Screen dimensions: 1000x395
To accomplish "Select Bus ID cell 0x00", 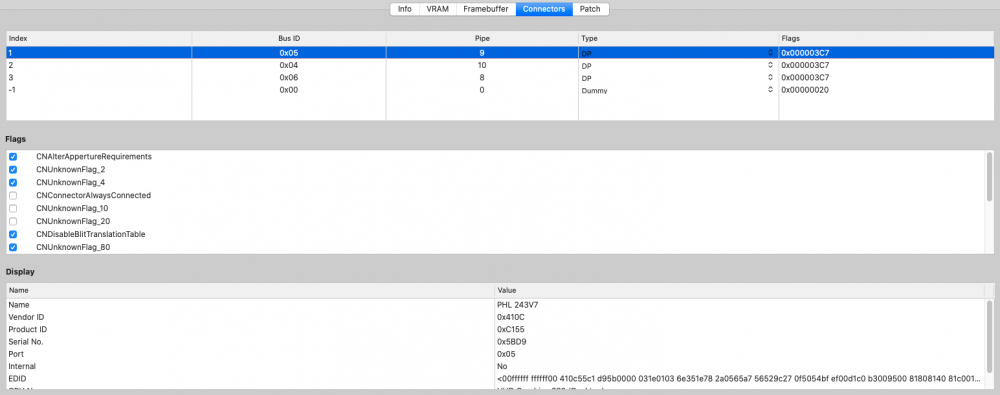I will click(x=289, y=90).
